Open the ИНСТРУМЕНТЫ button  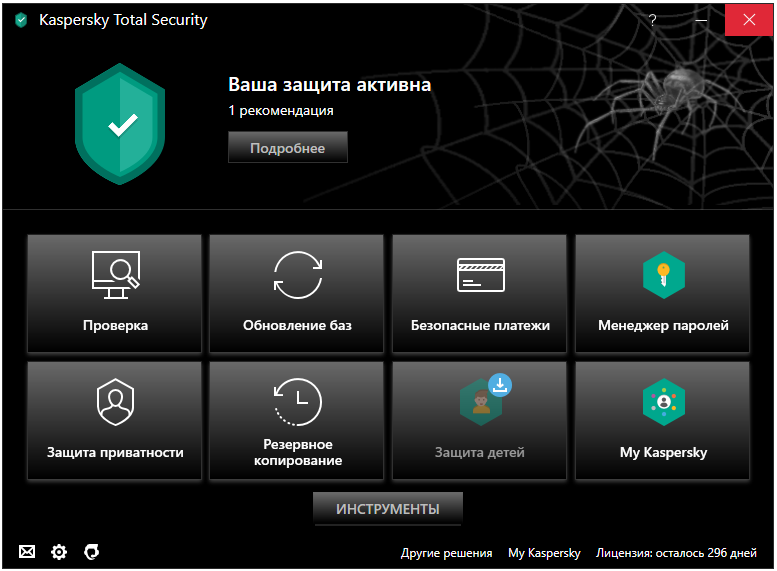(x=388, y=509)
